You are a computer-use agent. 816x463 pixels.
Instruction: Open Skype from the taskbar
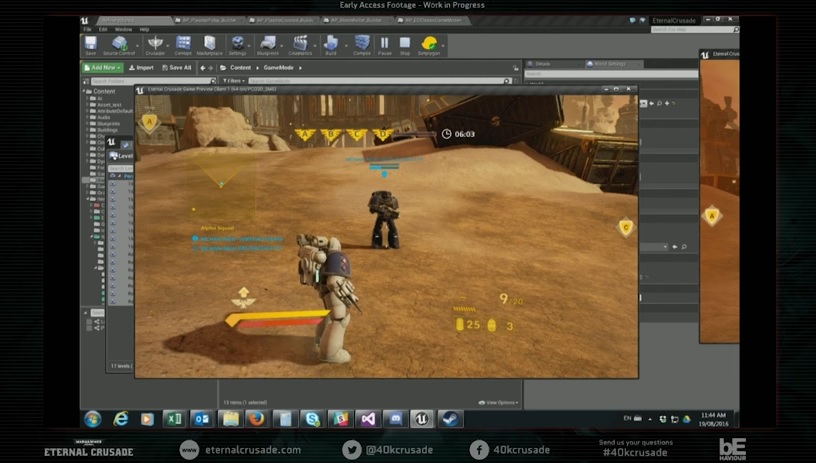click(x=312, y=419)
